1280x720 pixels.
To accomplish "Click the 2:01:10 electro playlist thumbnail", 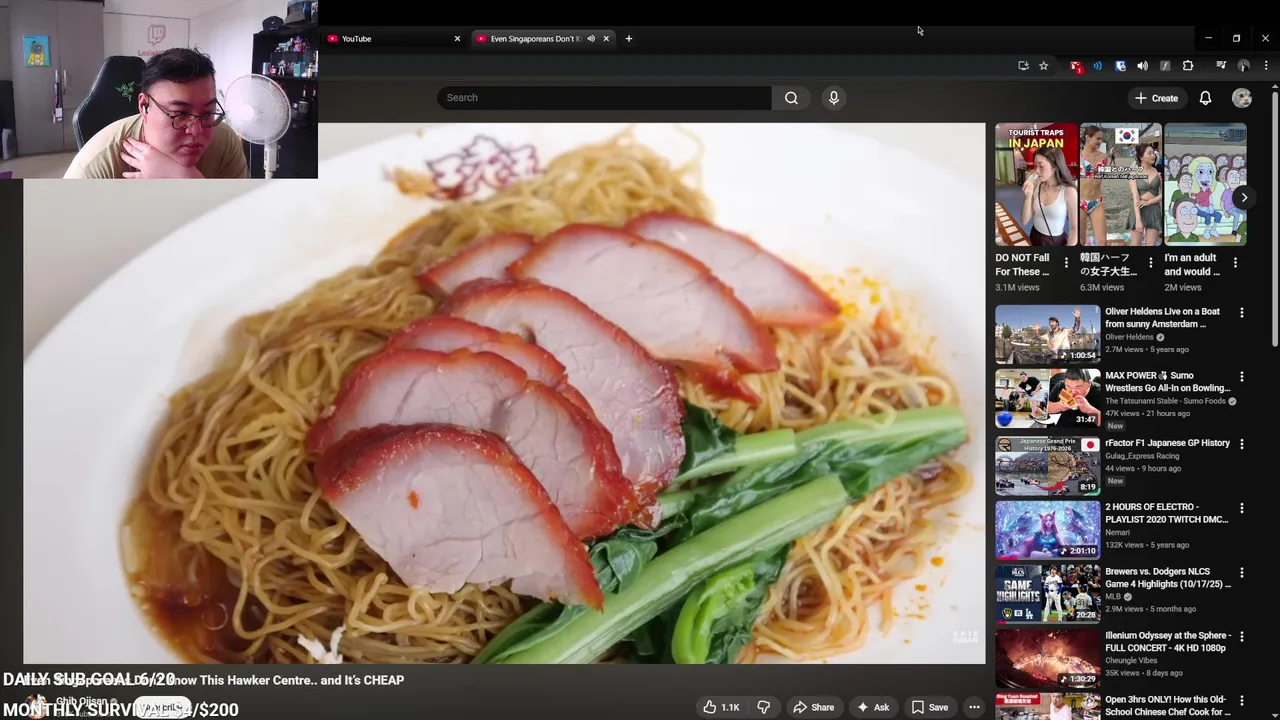I will 1047,530.
